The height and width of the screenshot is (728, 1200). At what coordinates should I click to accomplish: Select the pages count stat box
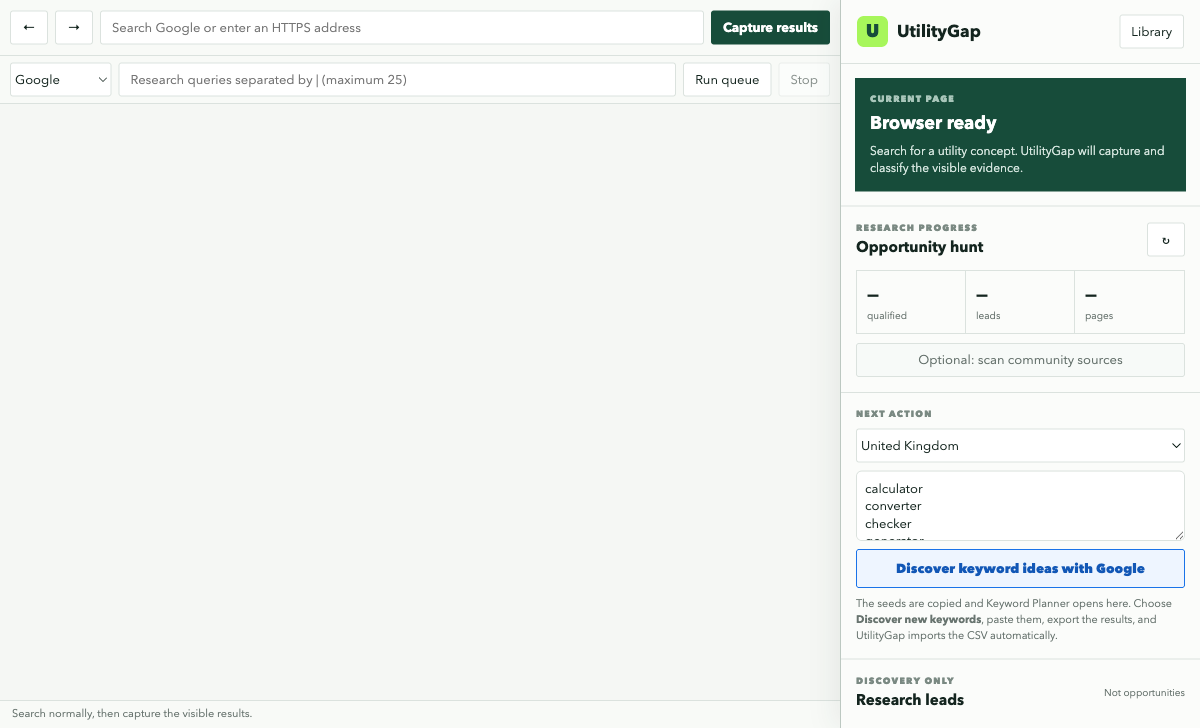(1129, 302)
